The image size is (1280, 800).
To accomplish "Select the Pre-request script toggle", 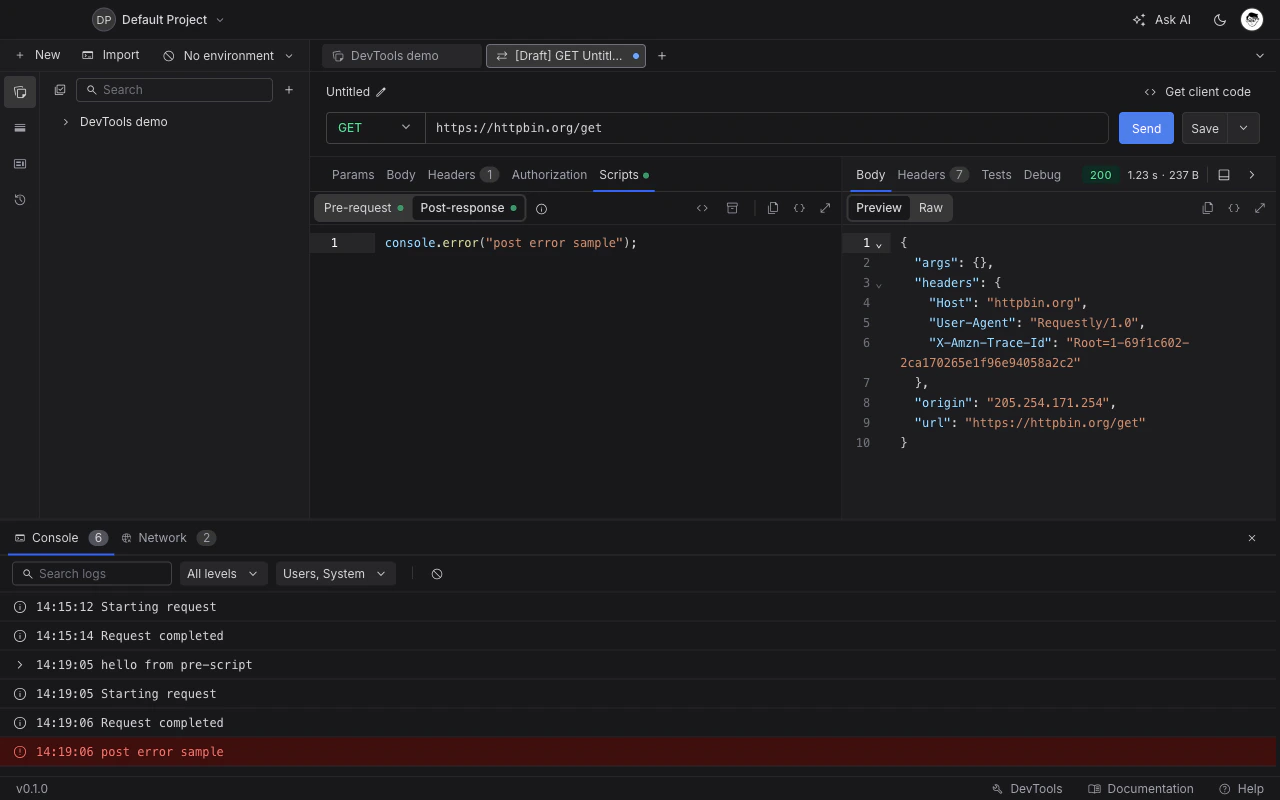I will (363, 208).
